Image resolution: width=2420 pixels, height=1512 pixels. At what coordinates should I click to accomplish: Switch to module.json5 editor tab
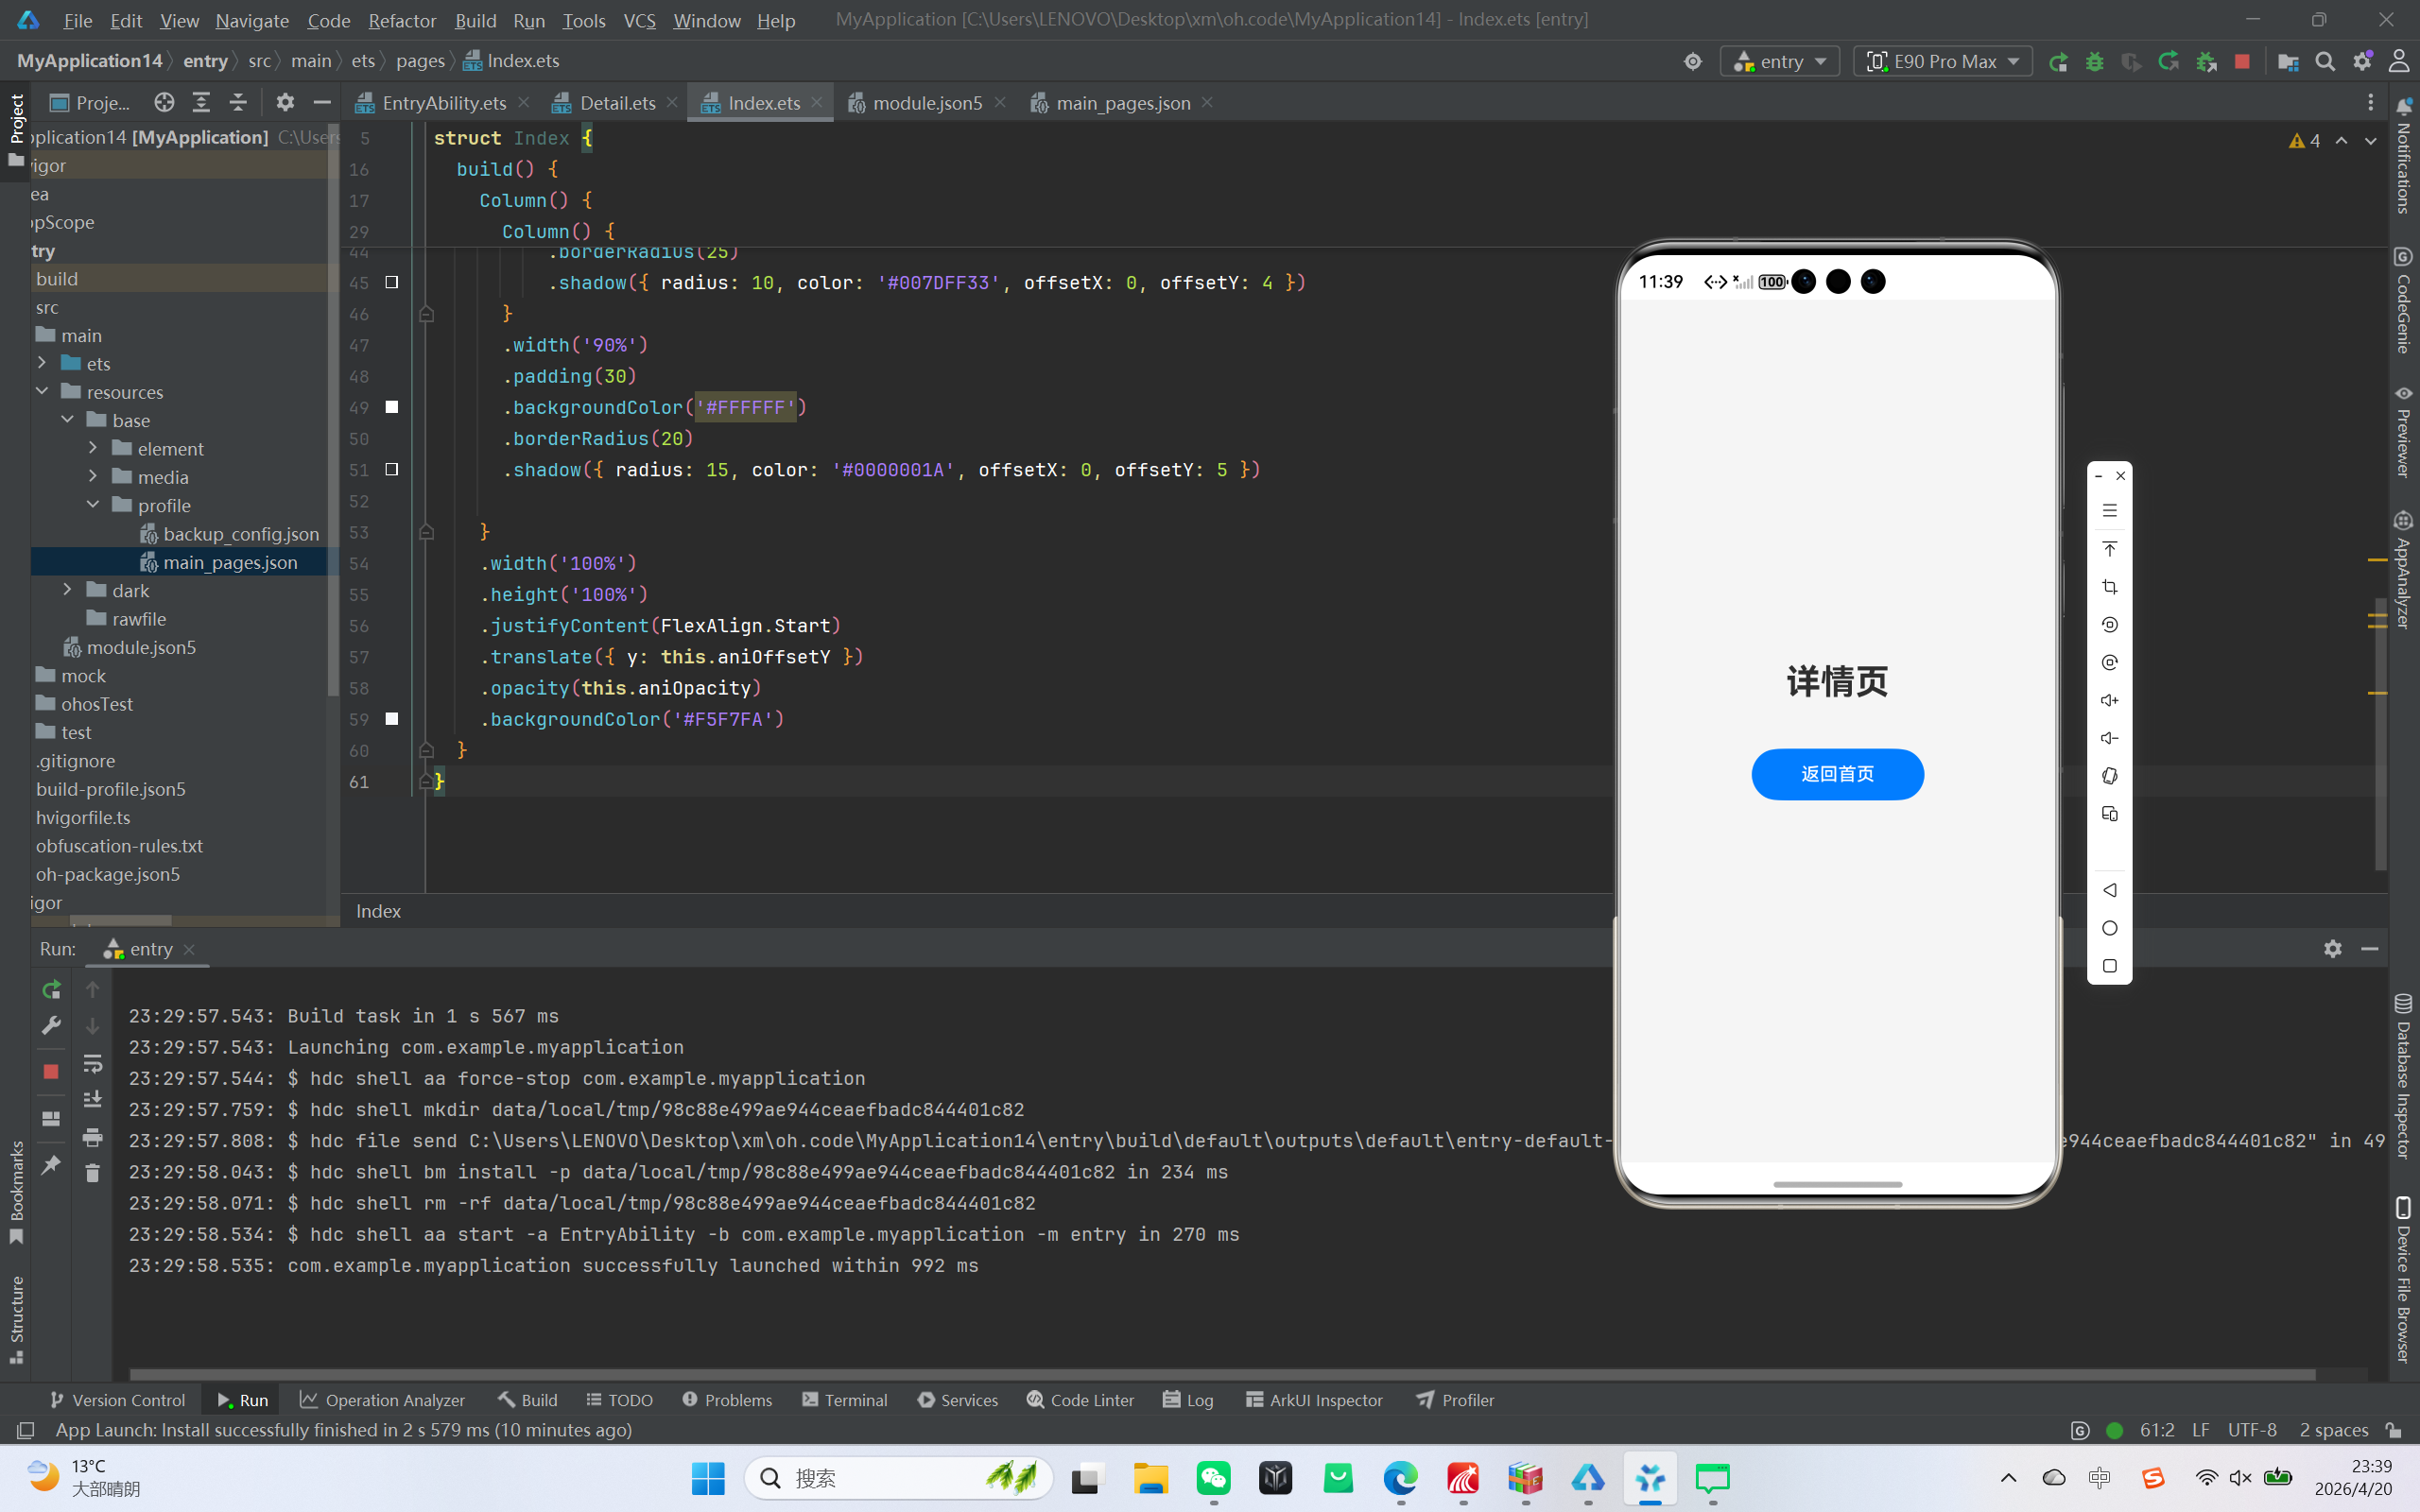click(927, 103)
